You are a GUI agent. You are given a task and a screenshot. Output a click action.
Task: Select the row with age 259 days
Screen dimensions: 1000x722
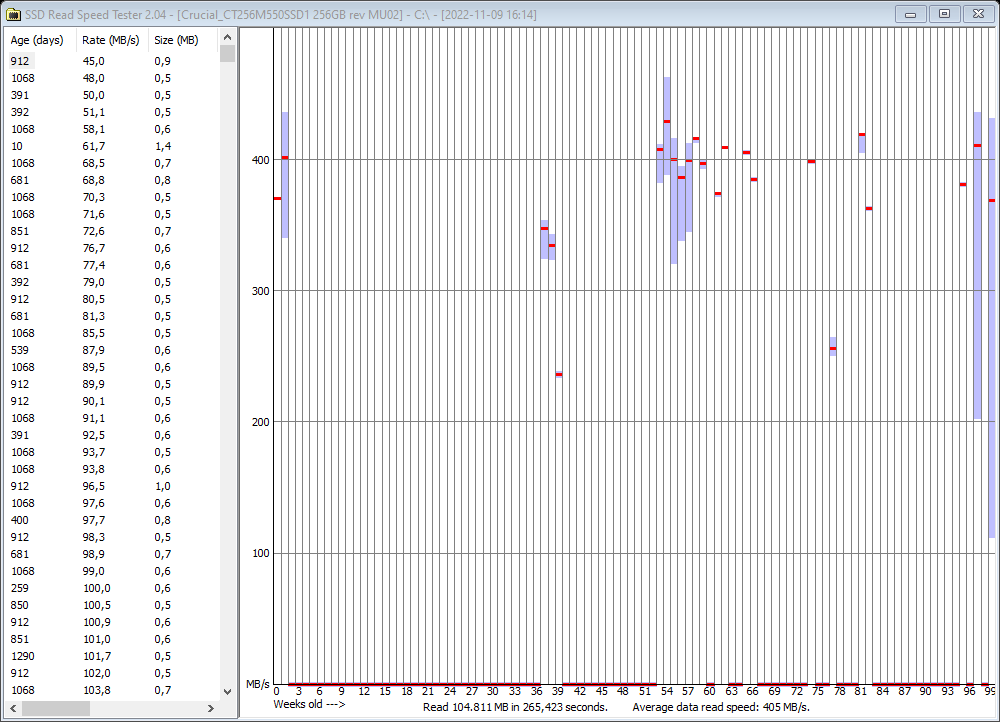(x=112, y=588)
